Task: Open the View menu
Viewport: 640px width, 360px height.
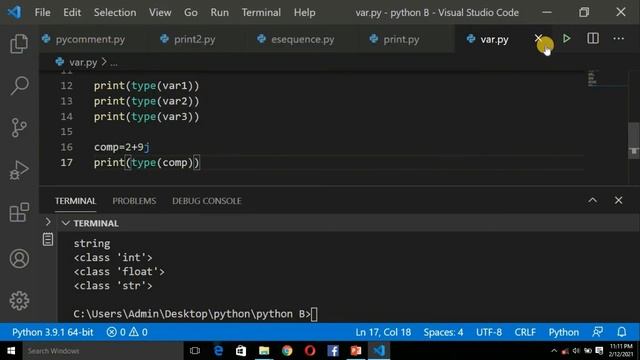Action: (160, 13)
